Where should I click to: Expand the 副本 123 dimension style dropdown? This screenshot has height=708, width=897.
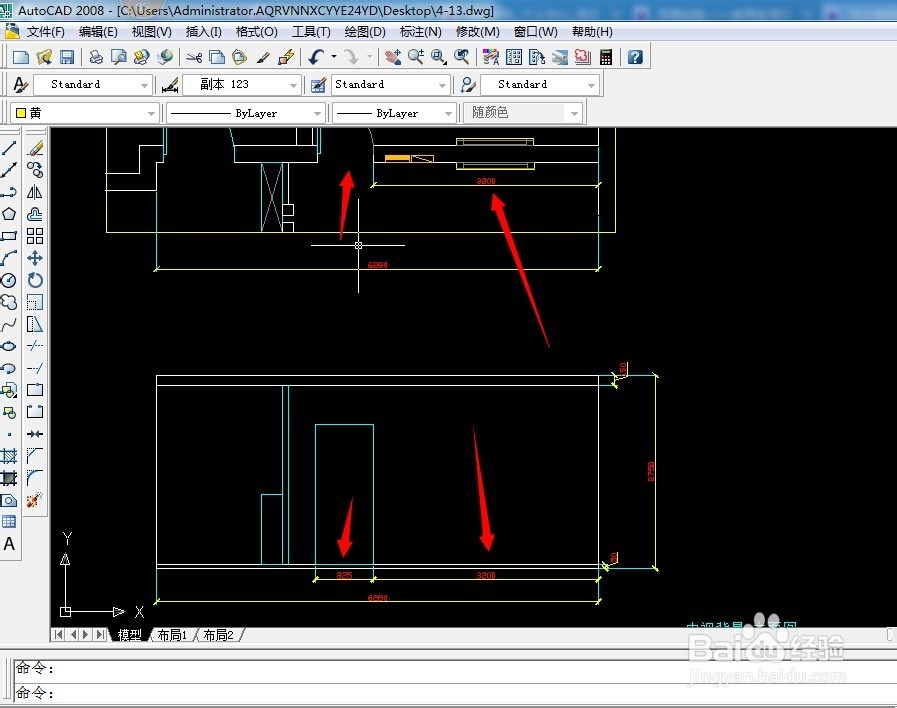tap(293, 85)
